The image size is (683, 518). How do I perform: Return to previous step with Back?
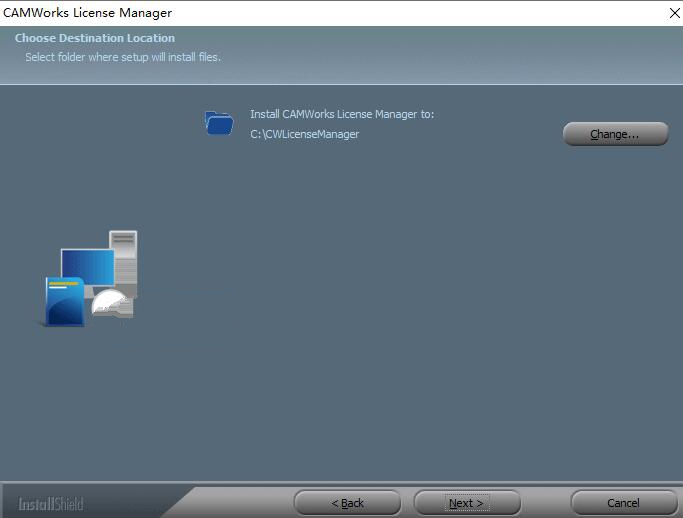pyautogui.click(x=347, y=503)
